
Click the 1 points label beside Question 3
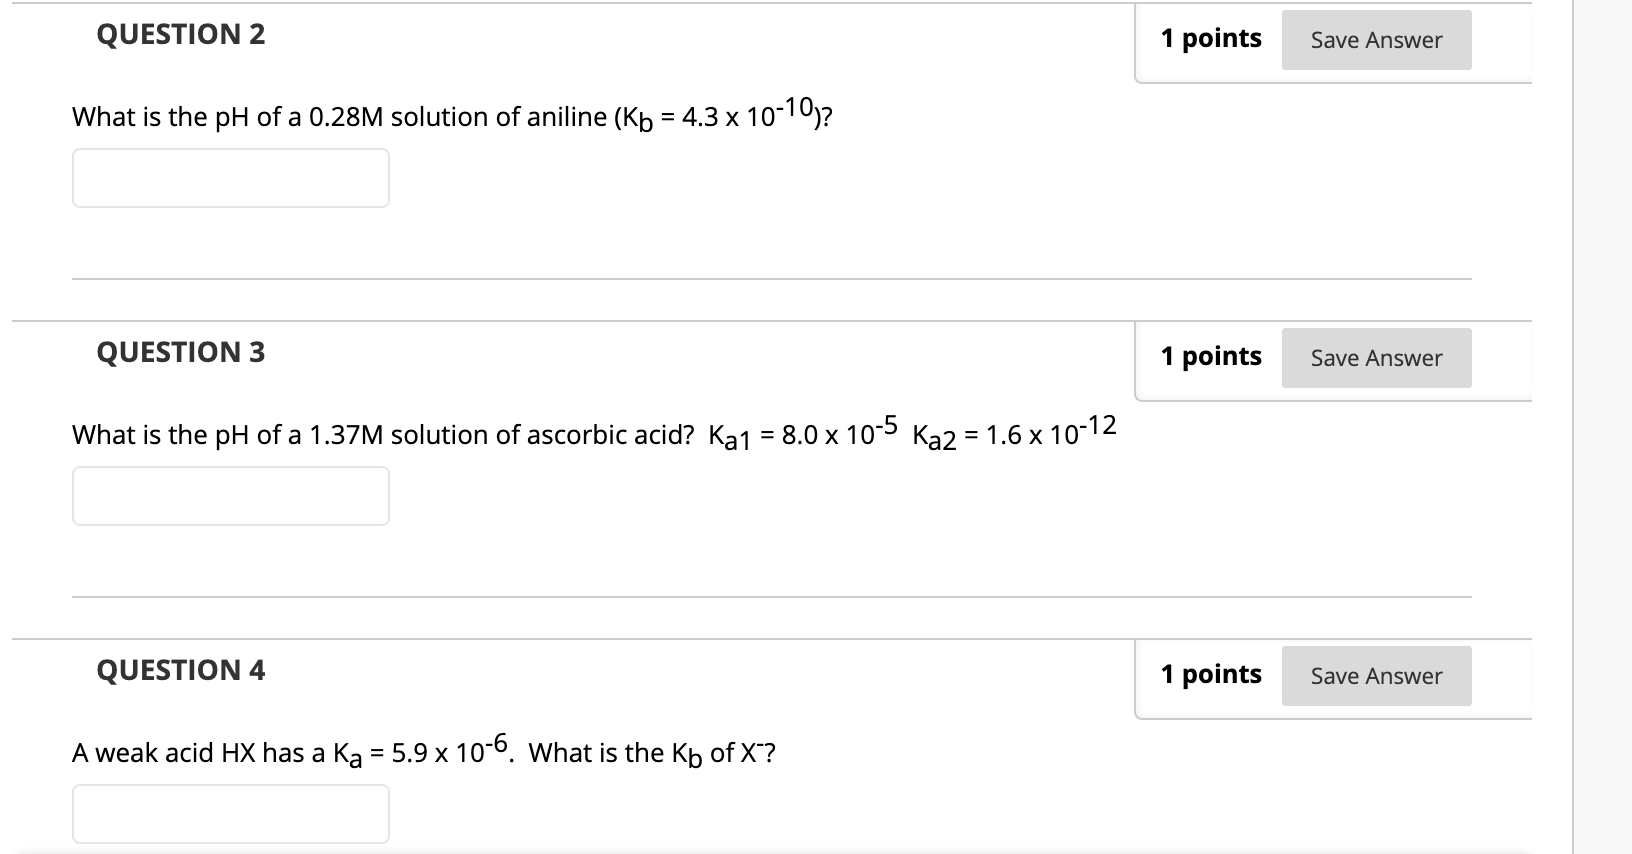[x=1210, y=356]
